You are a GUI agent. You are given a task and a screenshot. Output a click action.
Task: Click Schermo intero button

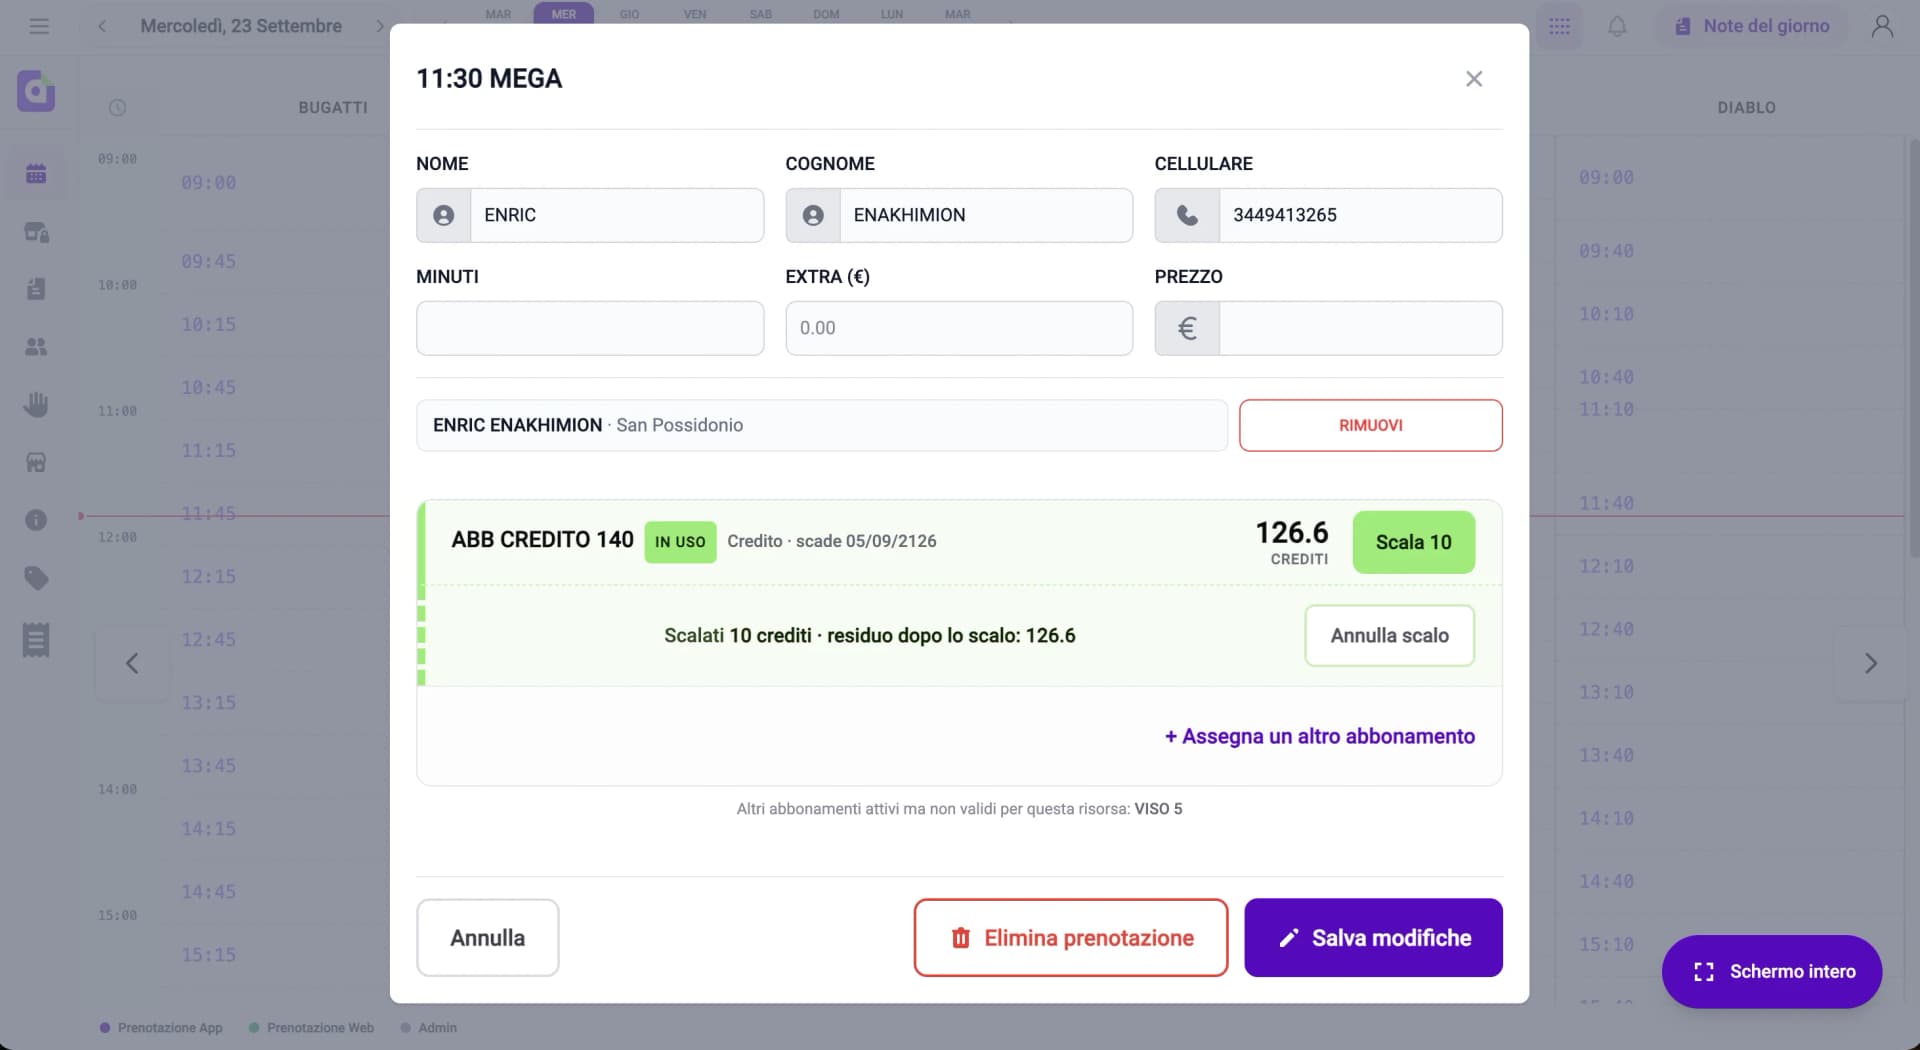pyautogui.click(x=1771, y=971)
